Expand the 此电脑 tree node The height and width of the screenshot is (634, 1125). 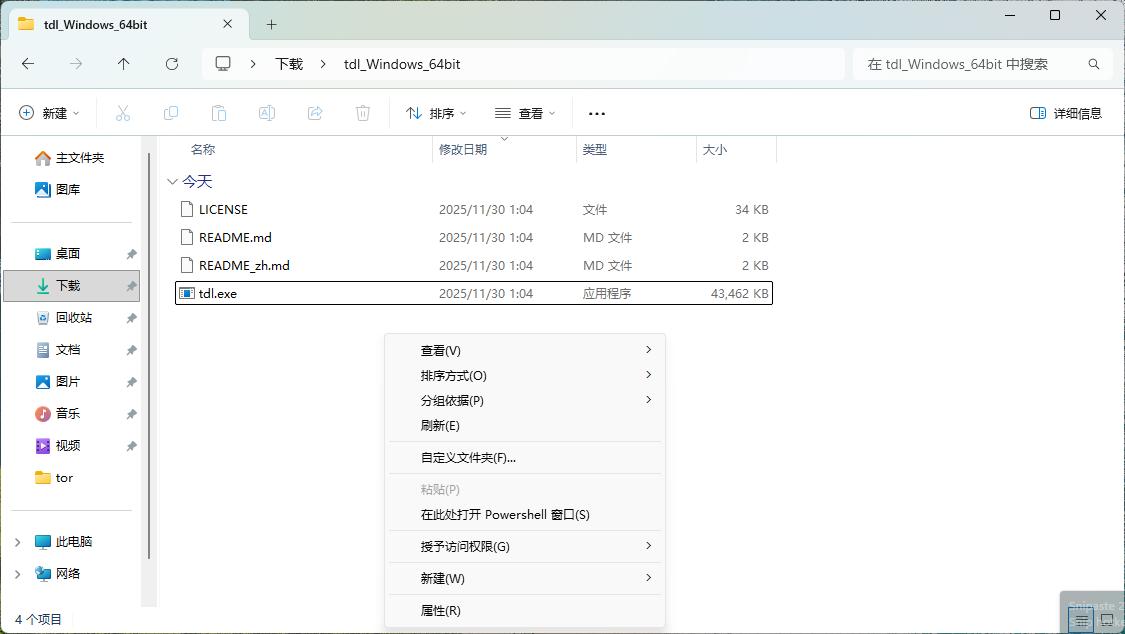tap(18, 542)
